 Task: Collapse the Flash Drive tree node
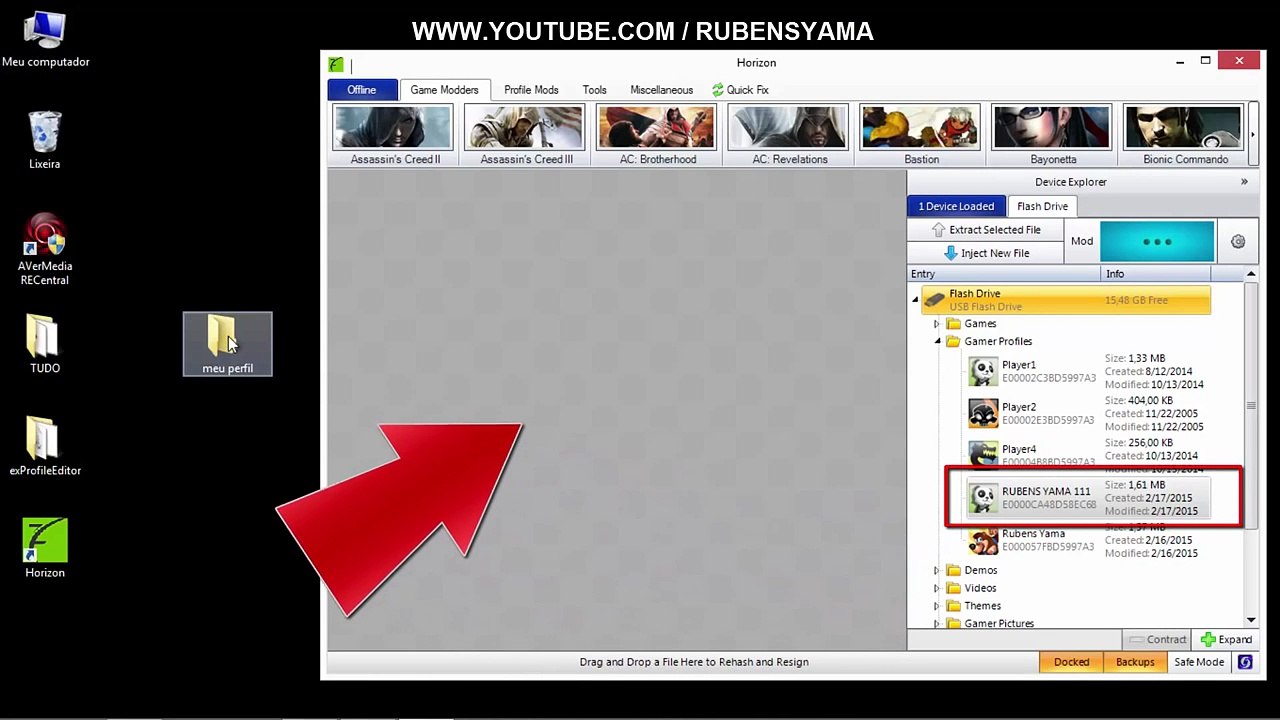click(x=915, y=300)
